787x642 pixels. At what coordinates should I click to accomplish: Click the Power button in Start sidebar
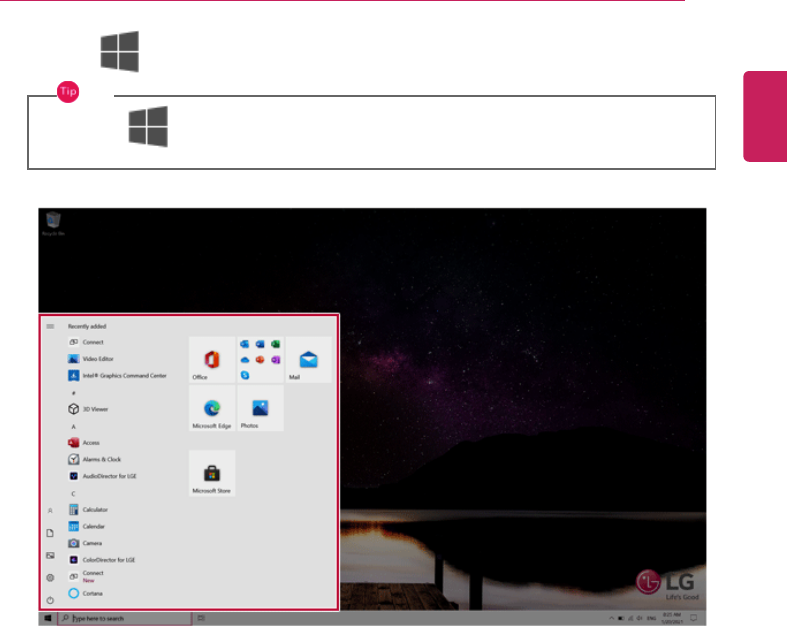point(50,600)
